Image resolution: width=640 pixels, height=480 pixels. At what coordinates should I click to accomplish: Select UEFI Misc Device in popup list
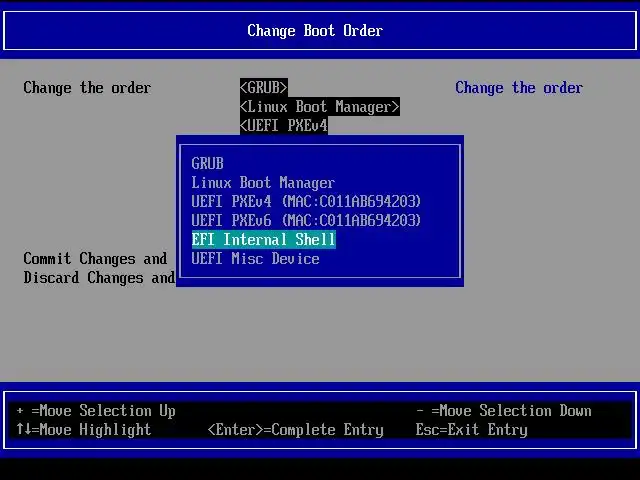(x=256, y=259)
